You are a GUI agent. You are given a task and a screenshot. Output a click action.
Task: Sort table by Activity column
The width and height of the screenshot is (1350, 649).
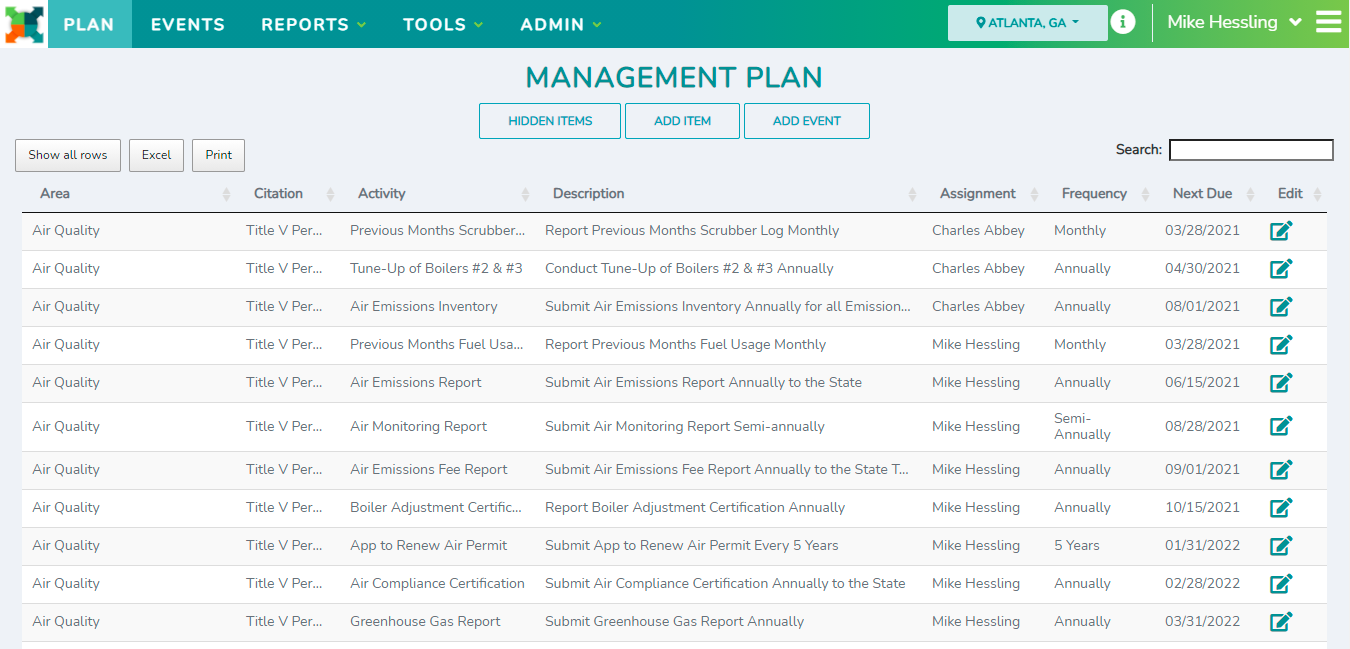pos(437,194)
